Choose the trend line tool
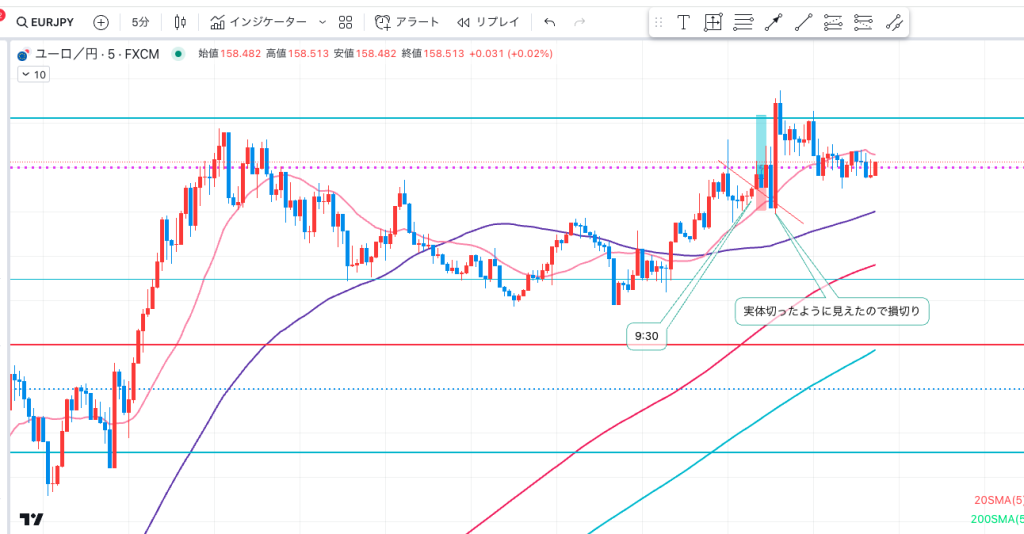Screen dimensions: 1024x534 pyautogui.click(x=803, y=22)
